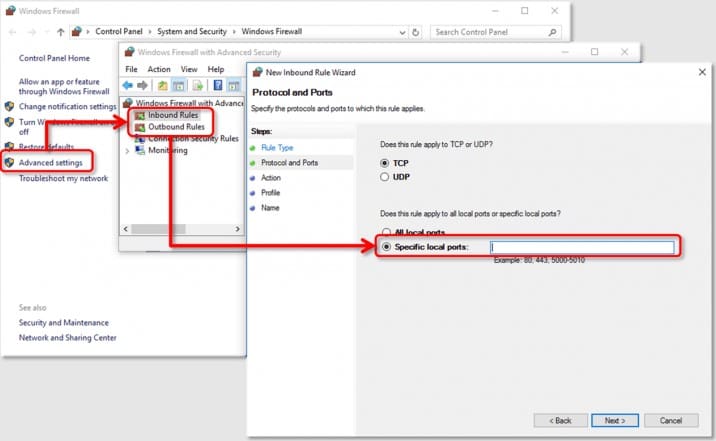
Task: Click the chevron after System and Security
Action: point(234,32)
